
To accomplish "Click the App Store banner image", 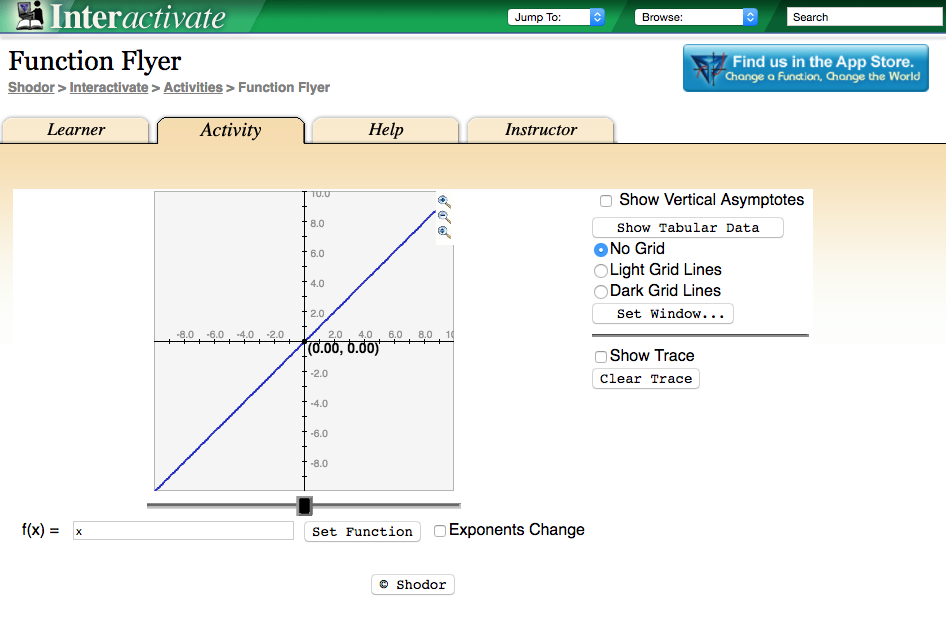I will 805,68.
